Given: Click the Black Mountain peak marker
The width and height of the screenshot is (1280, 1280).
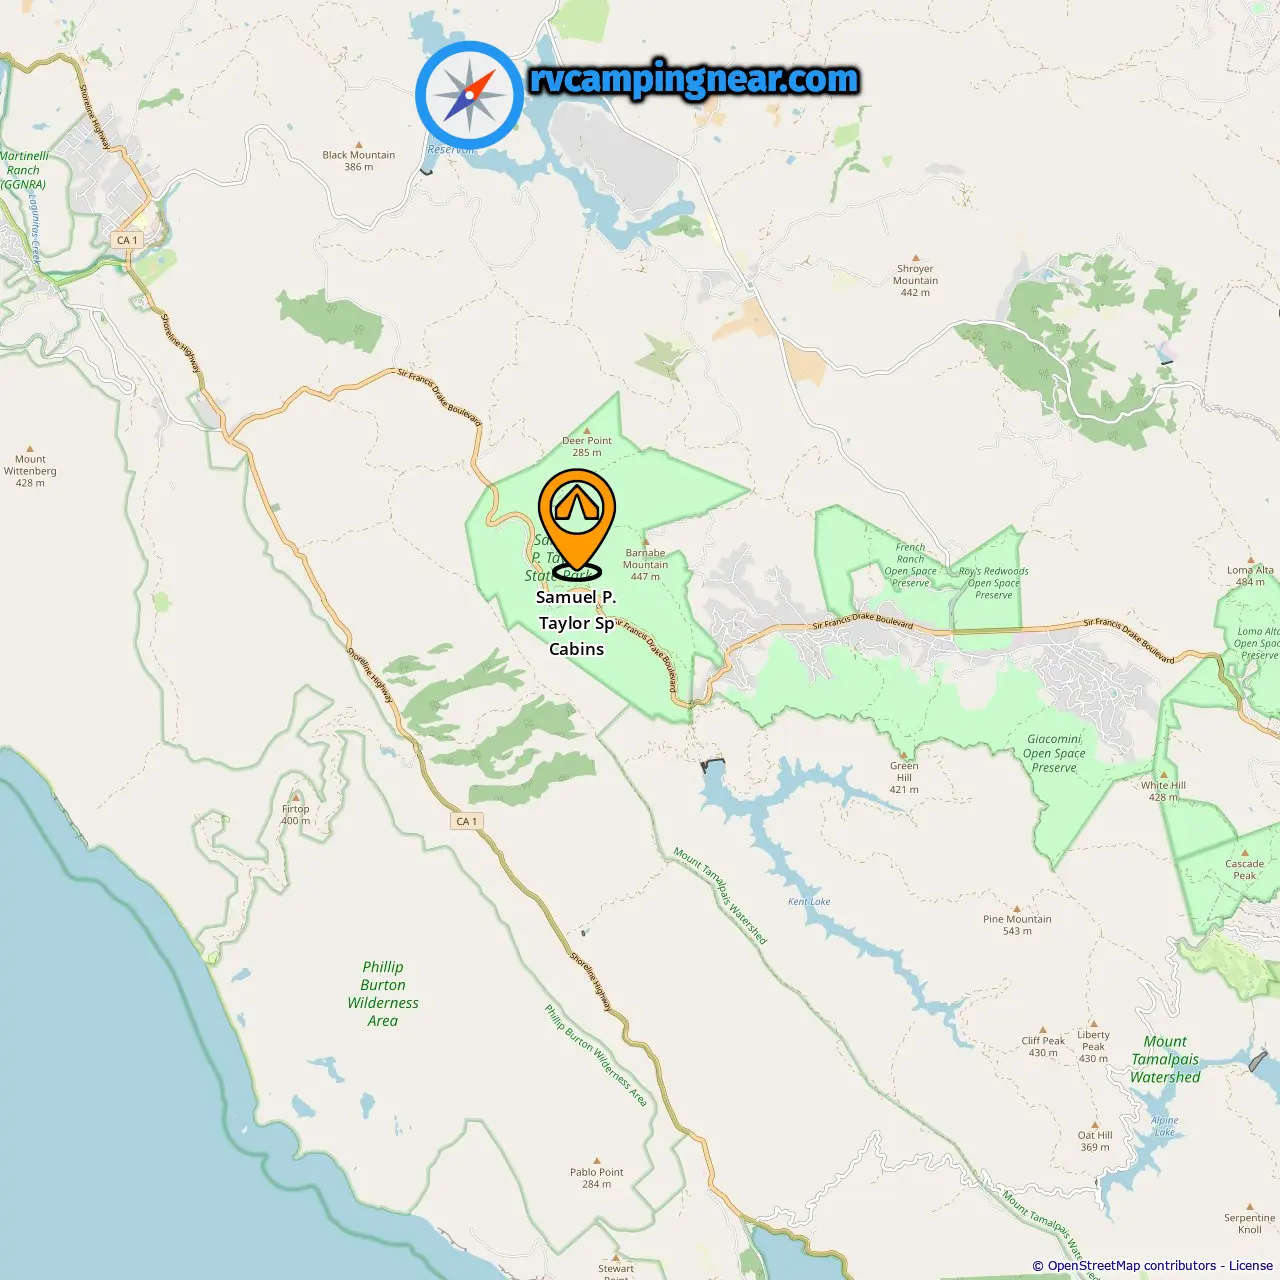Looking at the screenshot, I should tap(359, 145).
